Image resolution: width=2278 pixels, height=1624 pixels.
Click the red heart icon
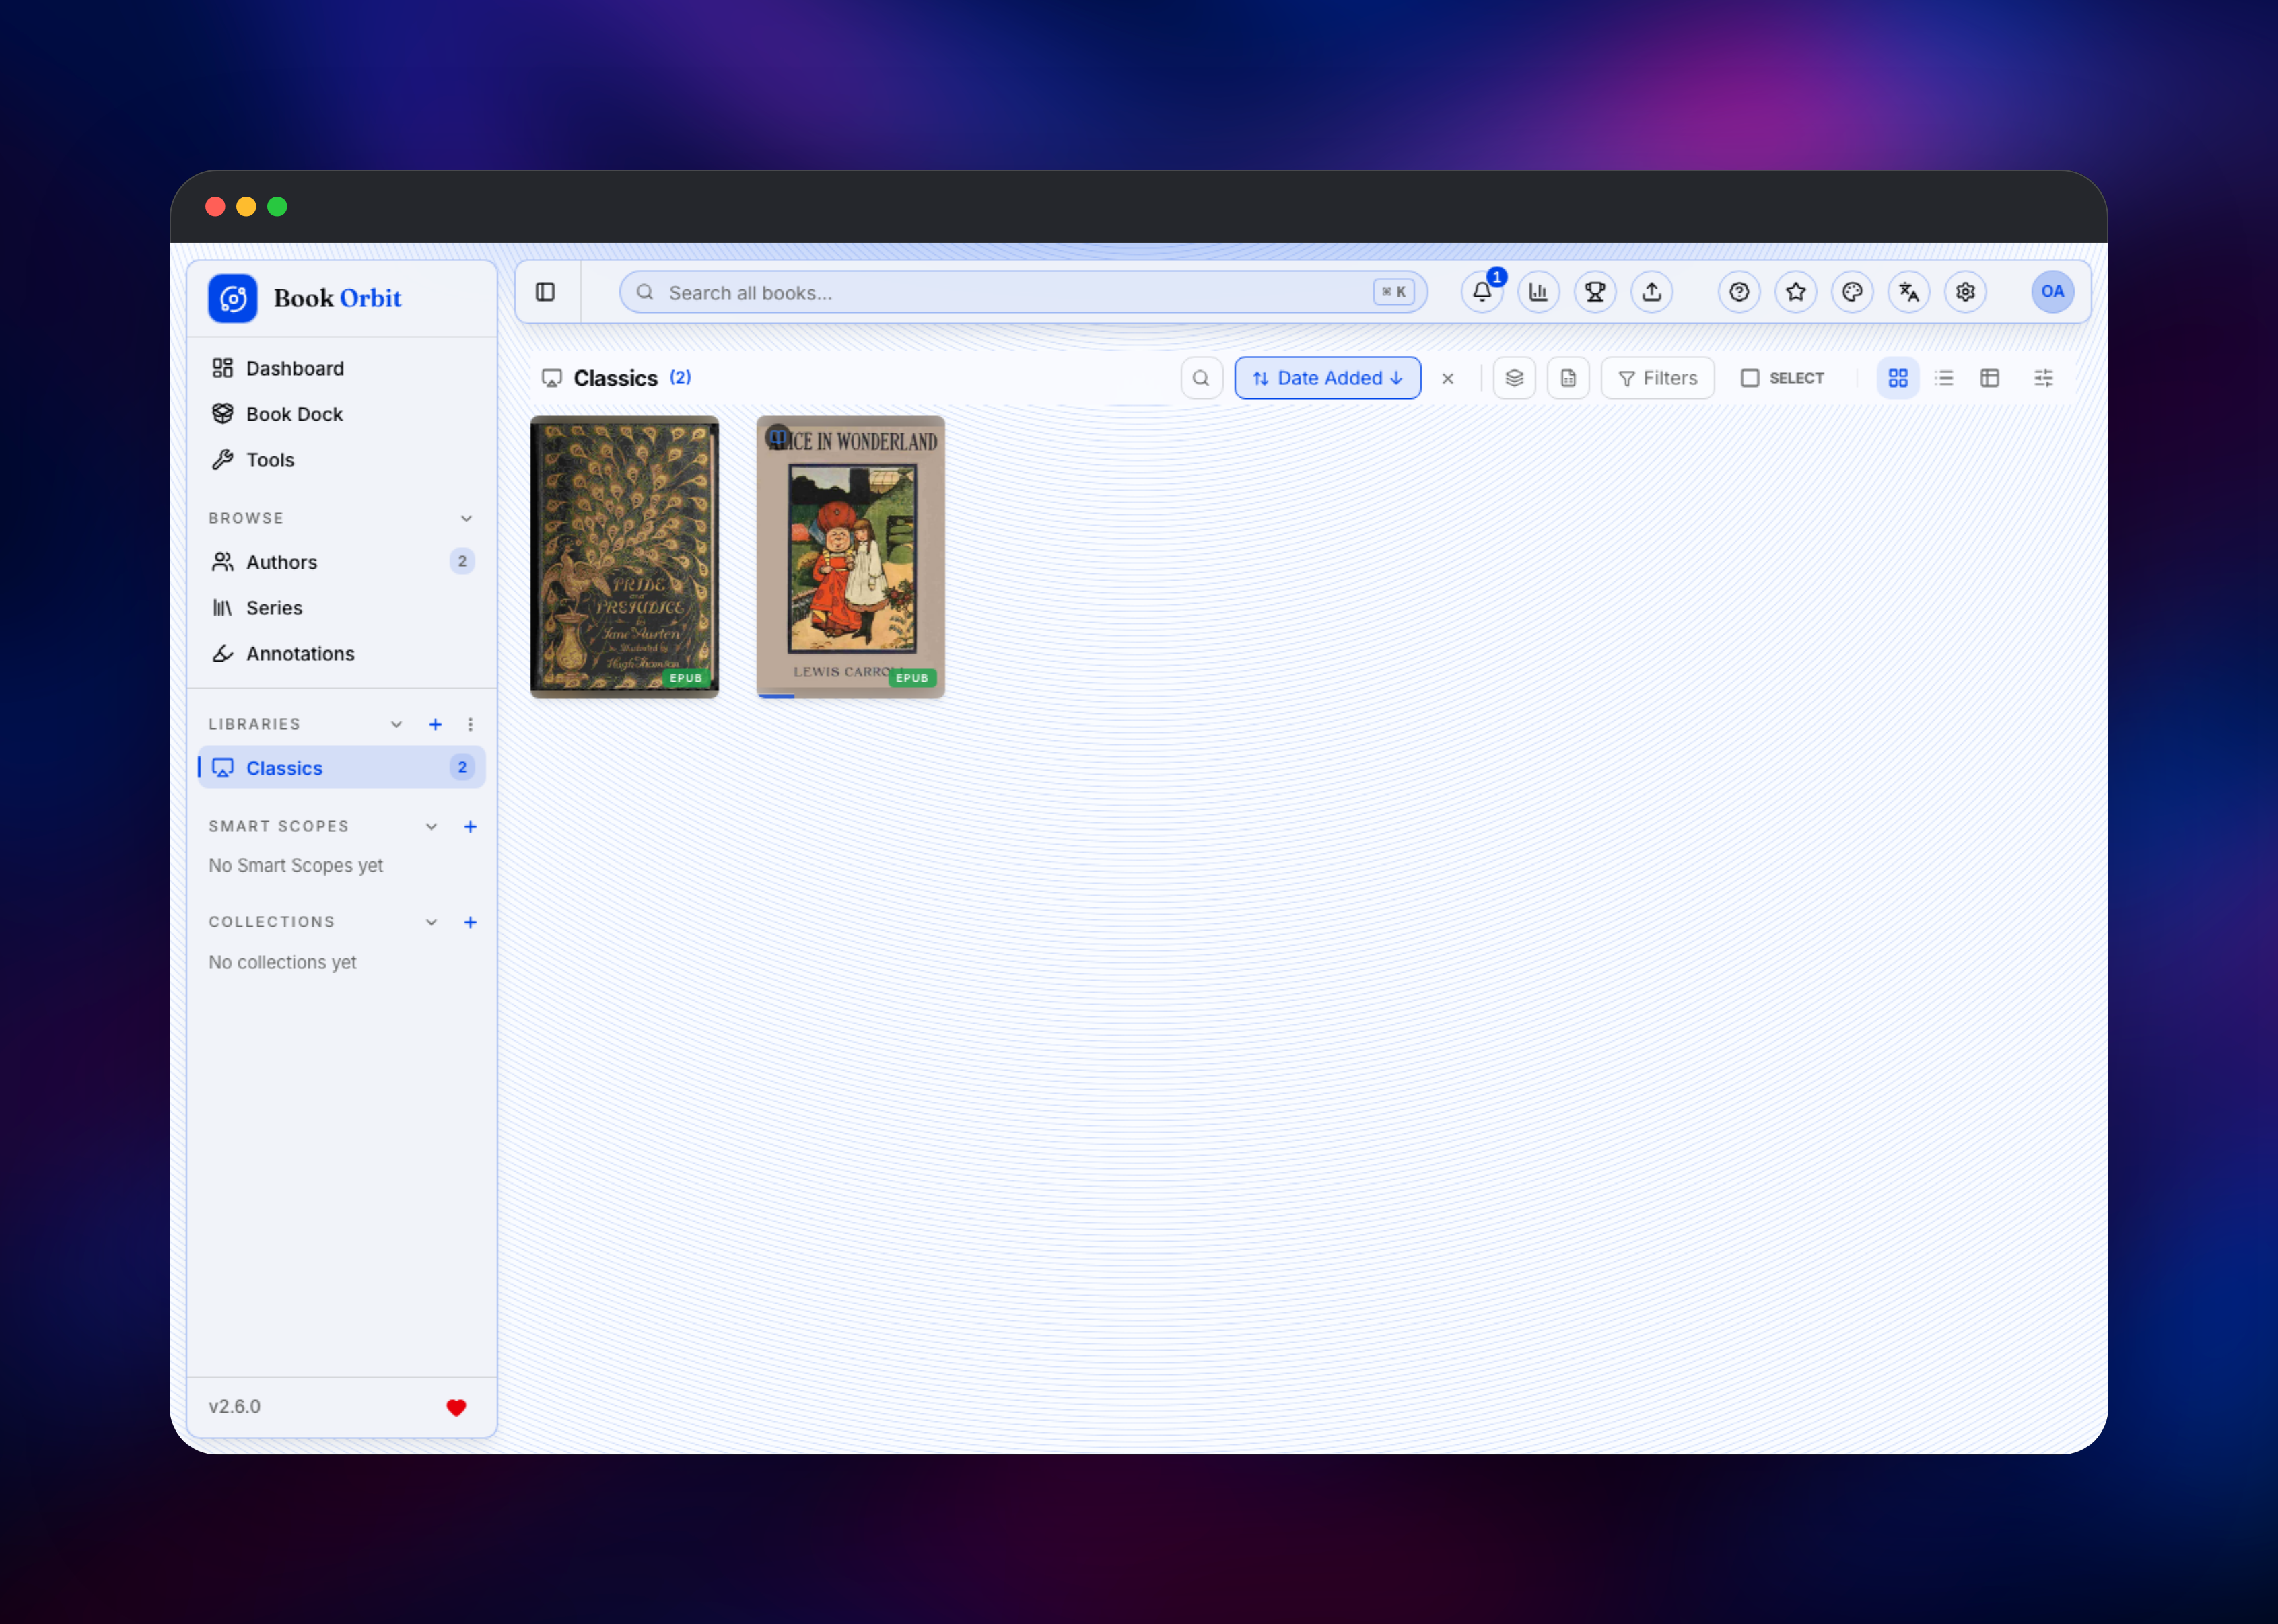(456, 1407)
